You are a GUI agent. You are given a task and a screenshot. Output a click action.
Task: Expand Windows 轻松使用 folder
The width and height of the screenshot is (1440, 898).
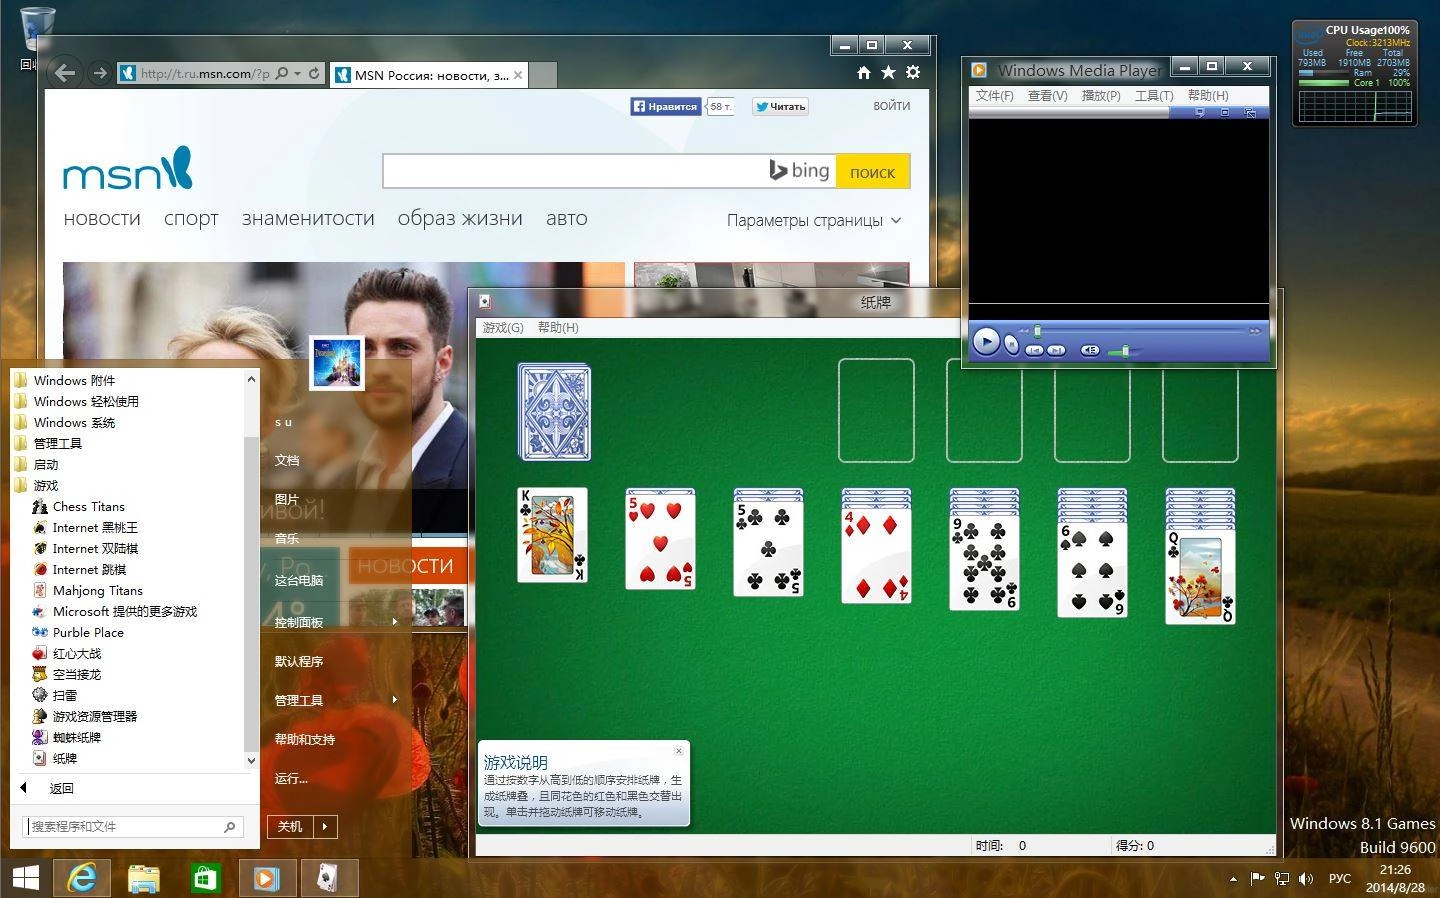pyautogui.click(x=76, y=402)
